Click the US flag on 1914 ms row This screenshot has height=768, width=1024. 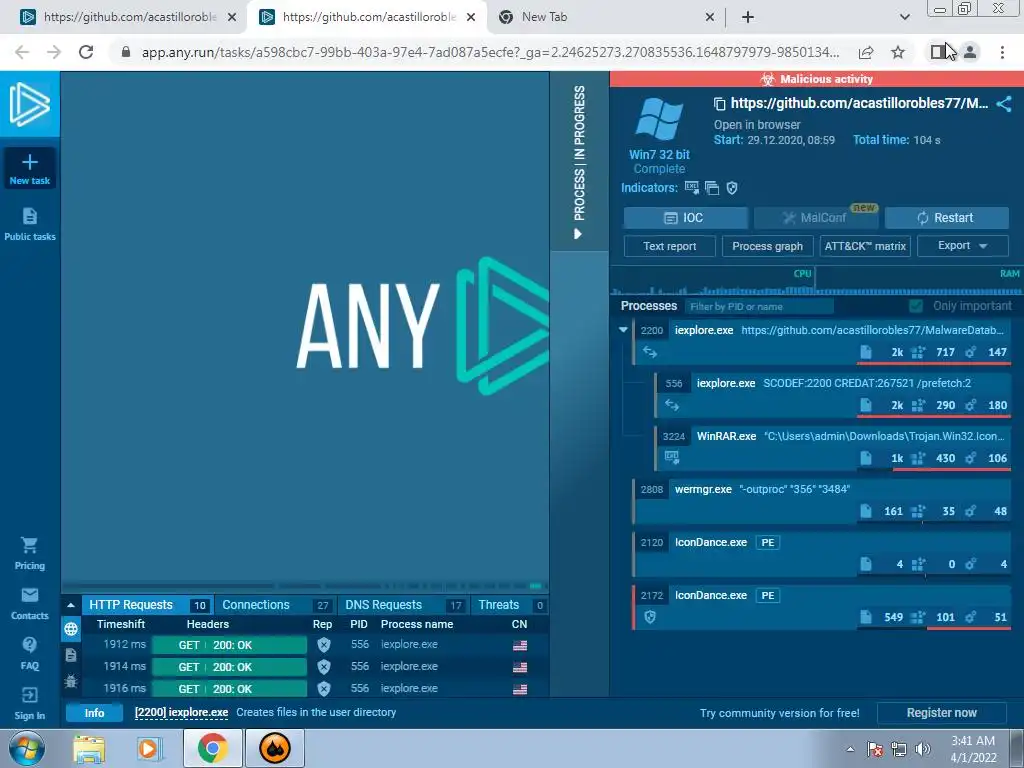pyautogui.click(x=520, y=667)
